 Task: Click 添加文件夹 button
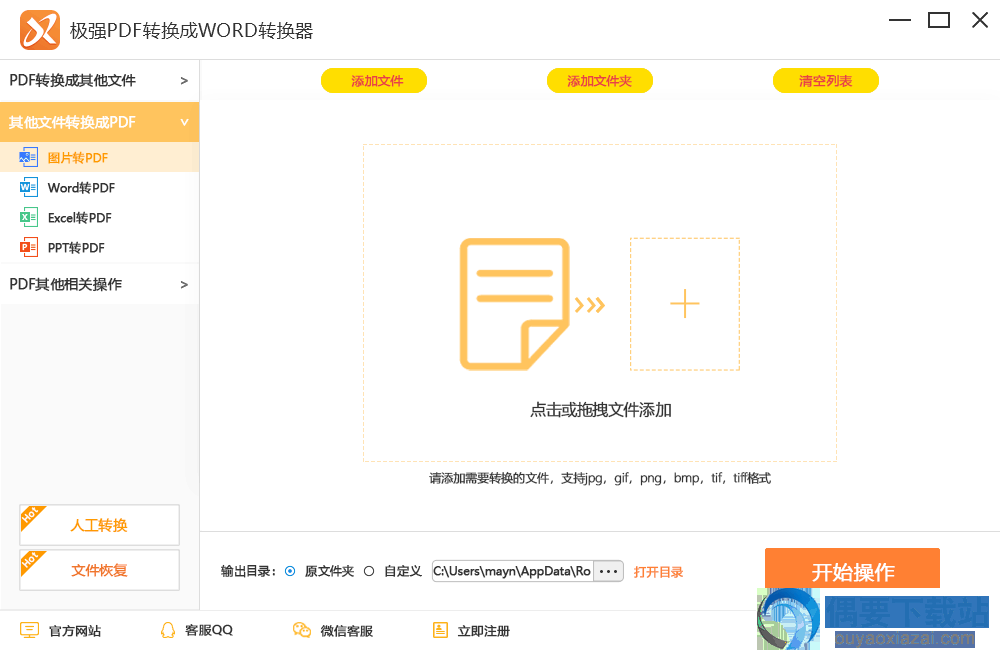tap(599, 80)
